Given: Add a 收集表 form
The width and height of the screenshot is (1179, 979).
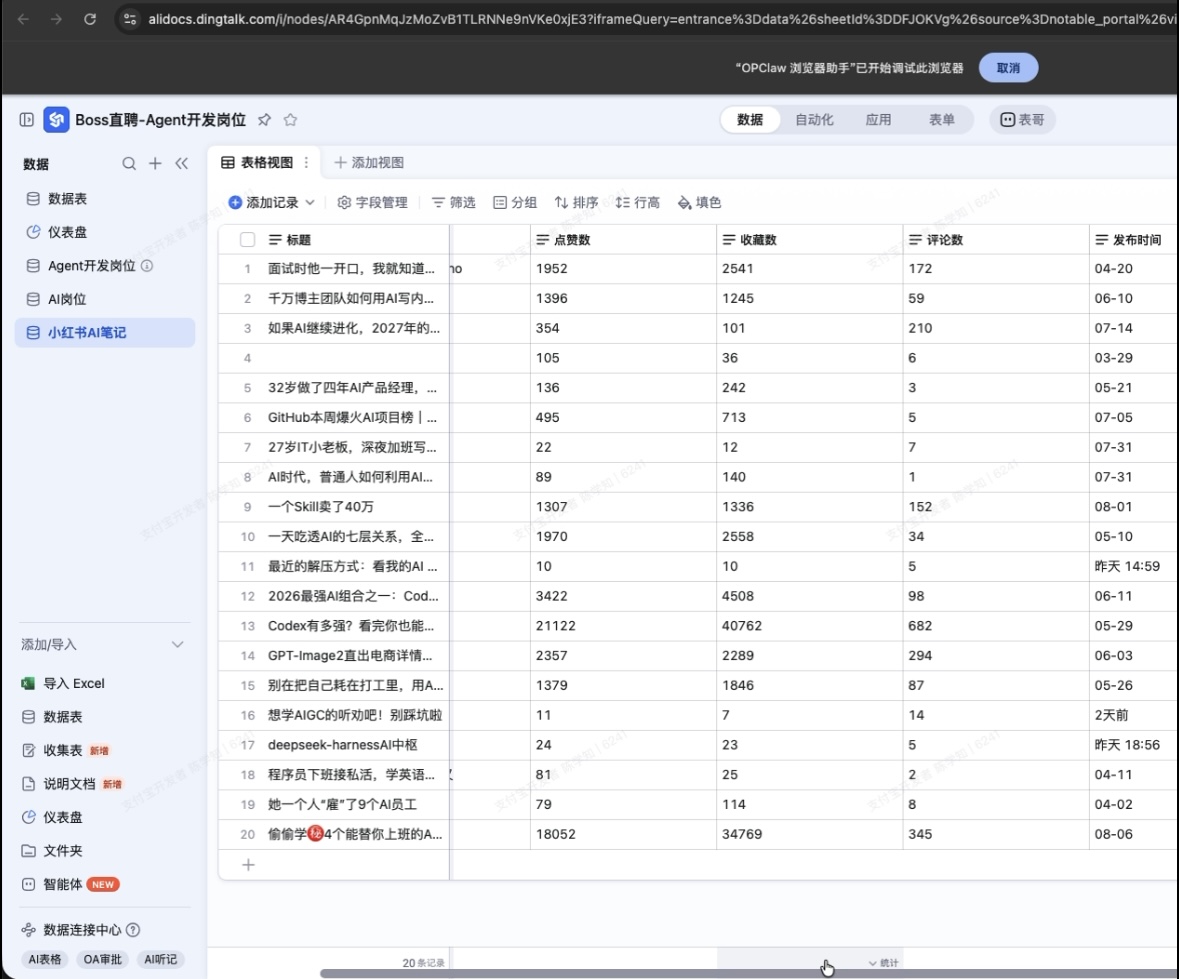Looking at the screenshot, I should pos(66,750).
